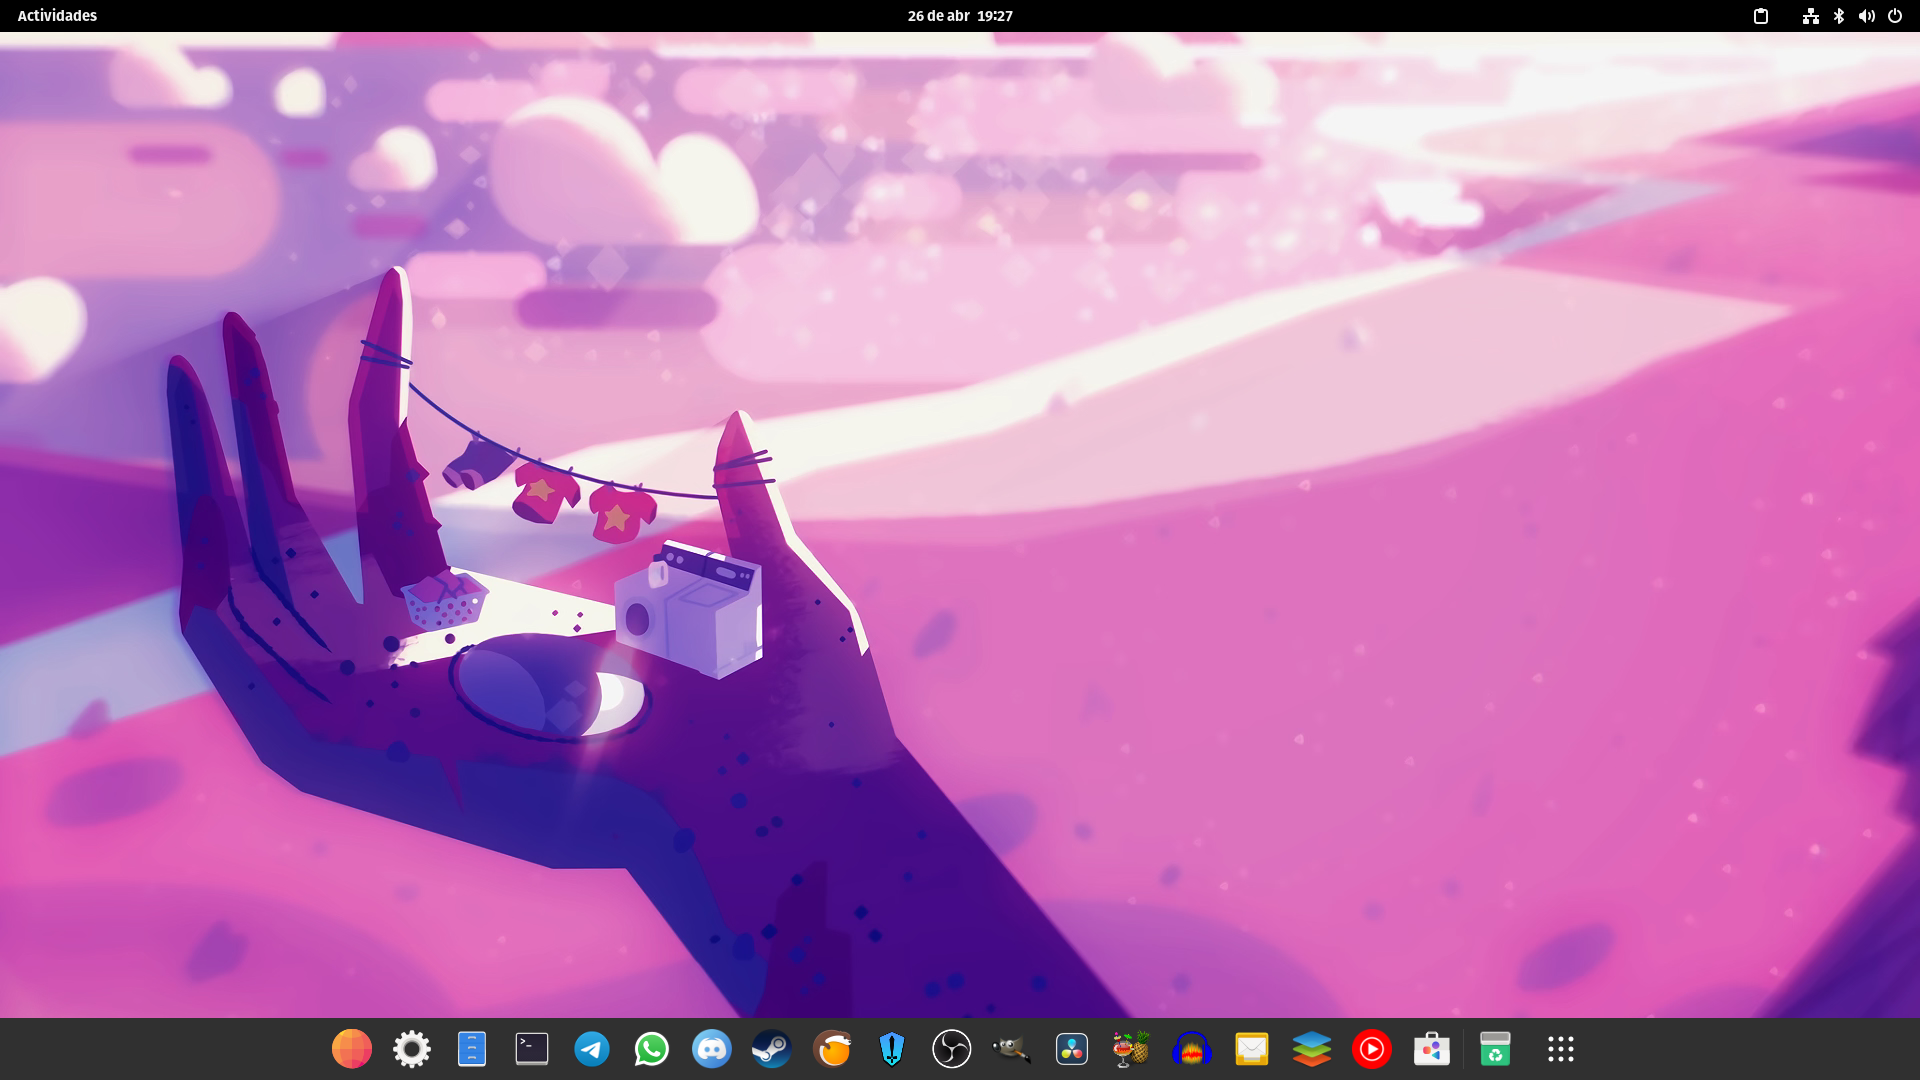
Task: Open Telegram from the dock
Action: pos(591,1049)
